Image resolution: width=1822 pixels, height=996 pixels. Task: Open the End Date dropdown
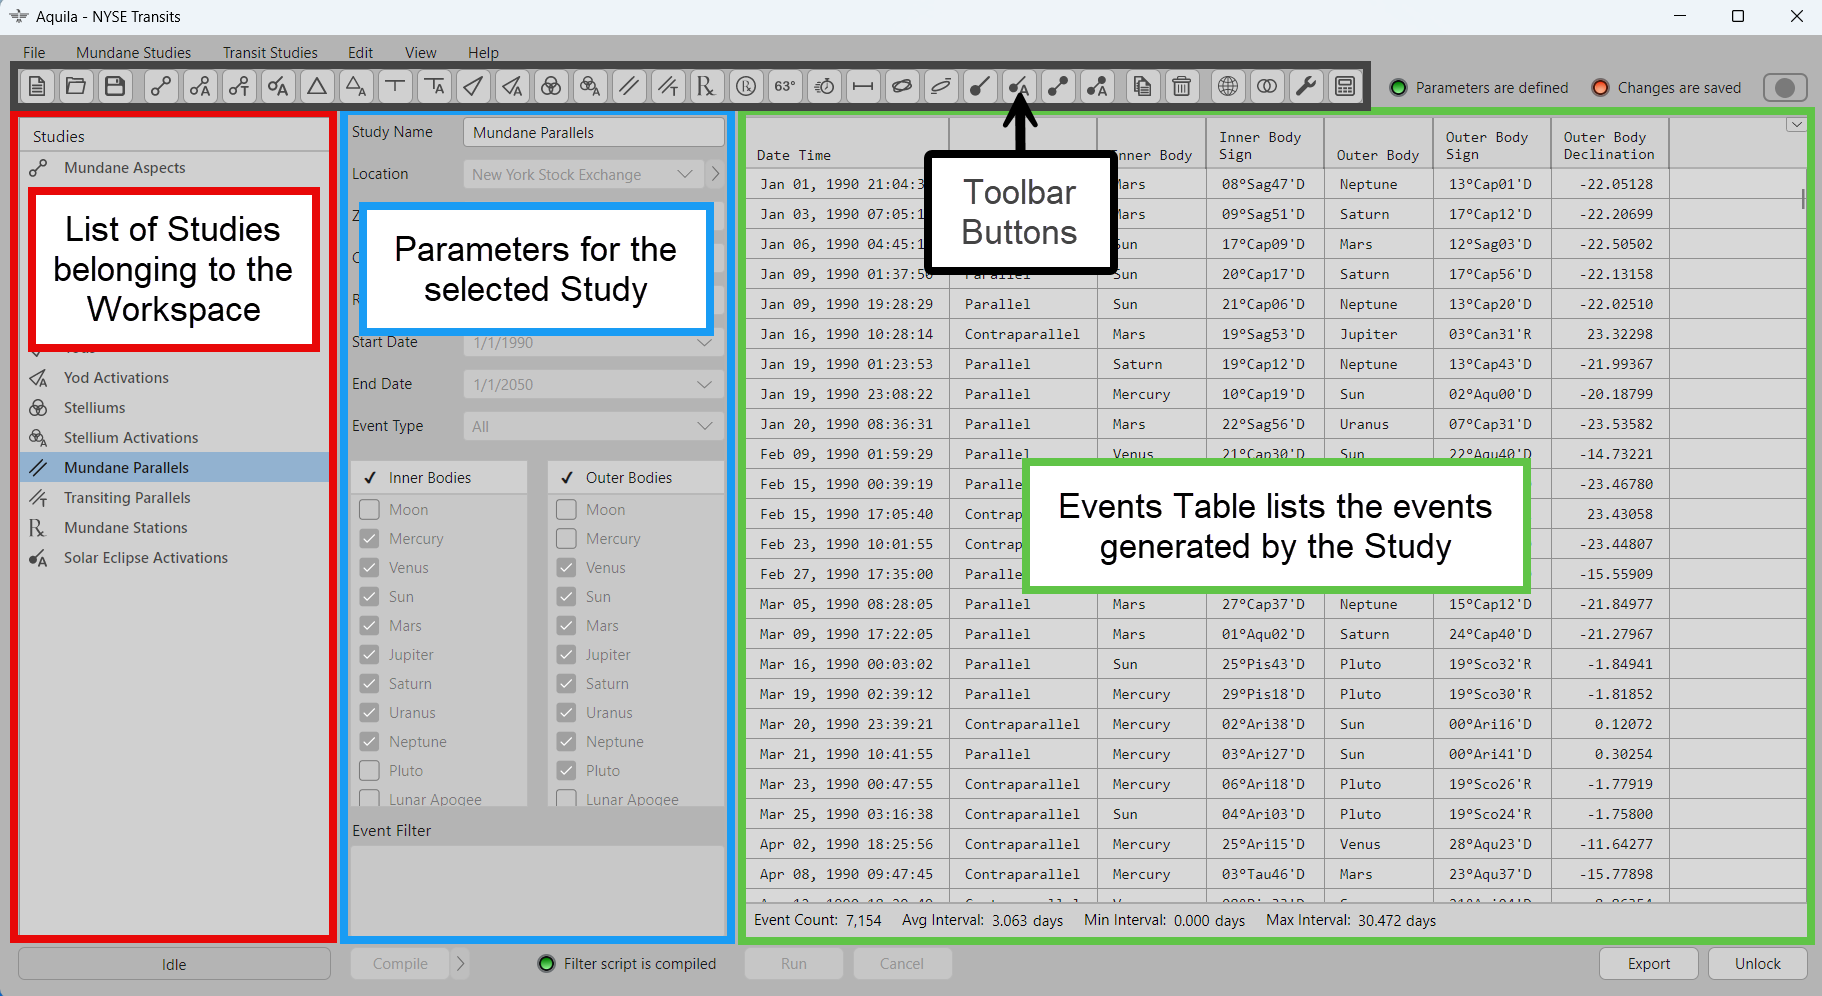594,384
